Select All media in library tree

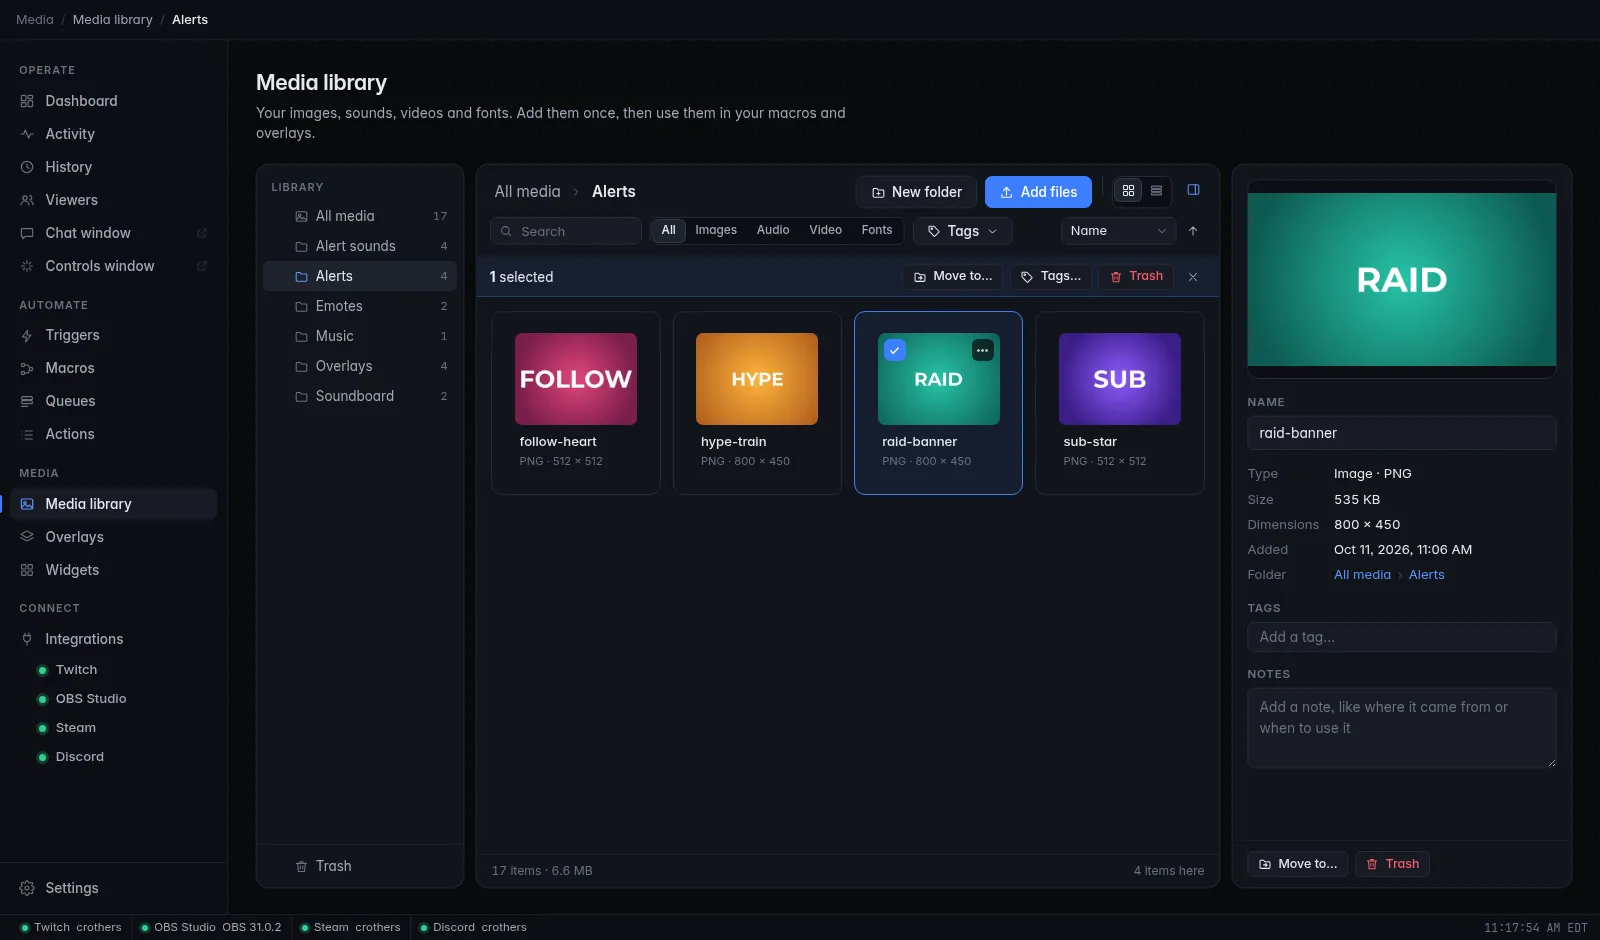(x=360, y=216)
